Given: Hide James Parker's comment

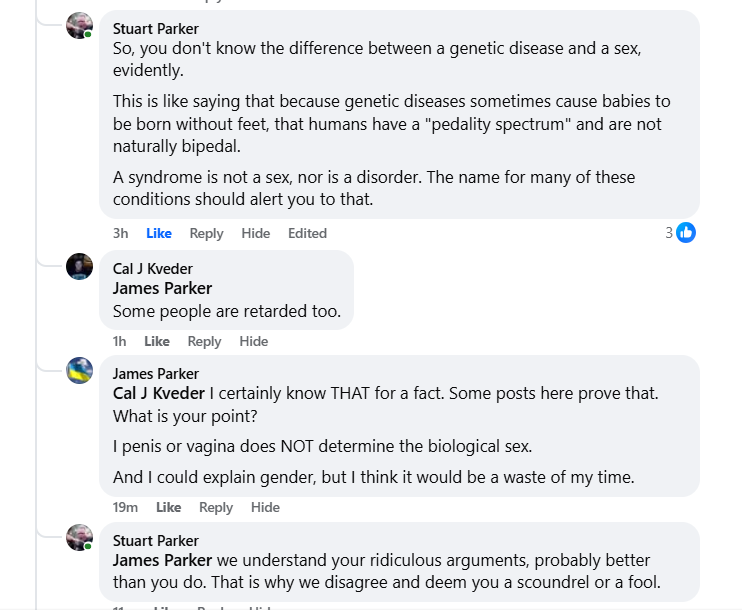Looking at the screenshot, I should pyautogui.click(x=265, y=507).
